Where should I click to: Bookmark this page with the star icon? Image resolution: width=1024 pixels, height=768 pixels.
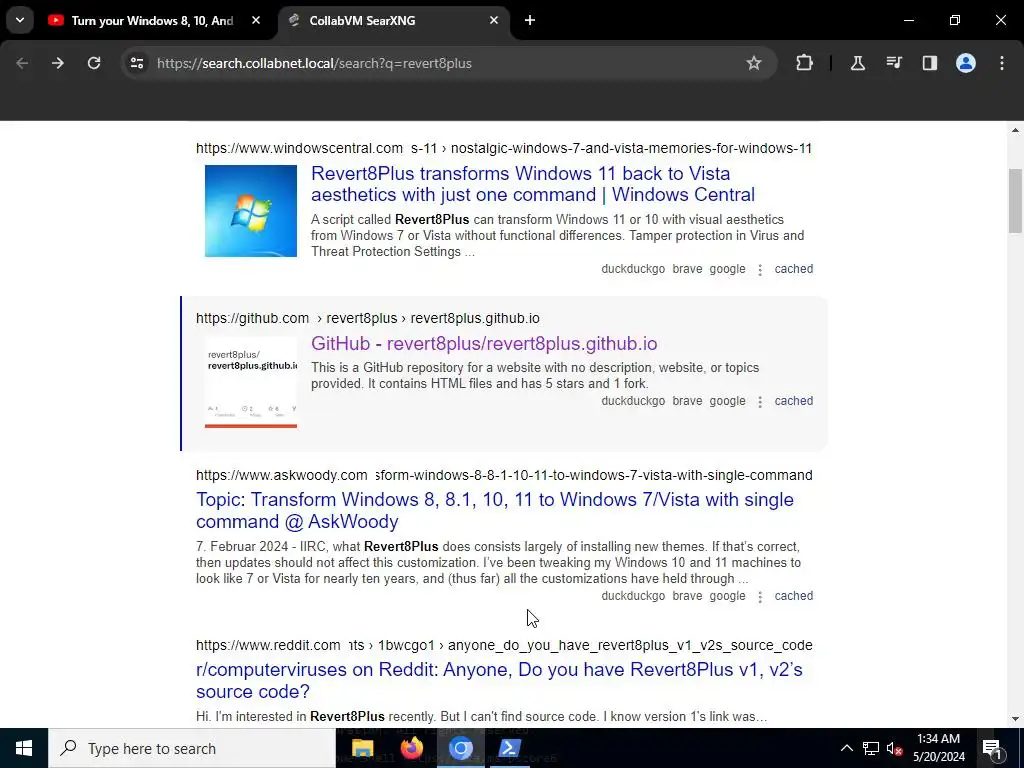(x=754, y=63)
